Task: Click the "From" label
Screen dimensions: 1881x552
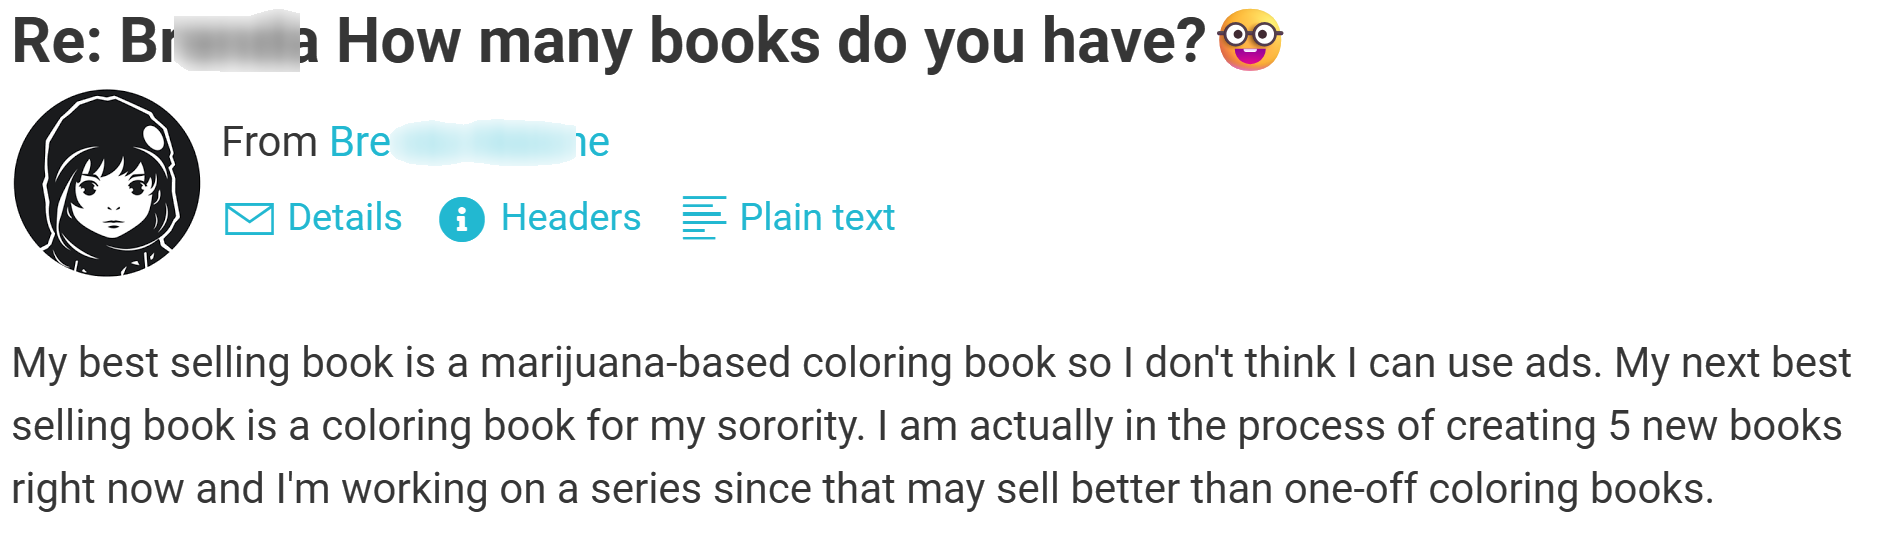Action: point(269,142)
